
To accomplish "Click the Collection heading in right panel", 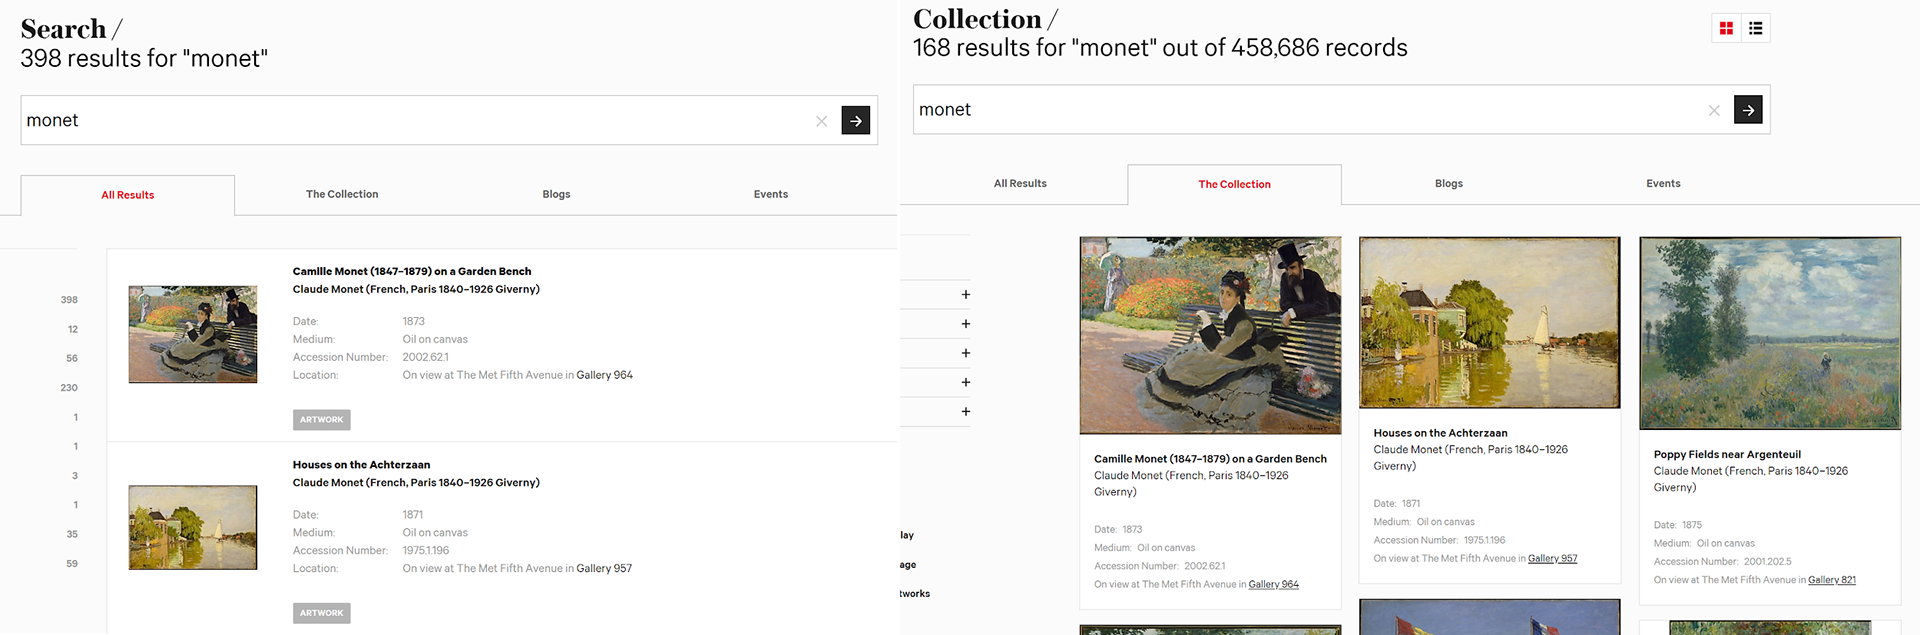I will tap(977, 19).
